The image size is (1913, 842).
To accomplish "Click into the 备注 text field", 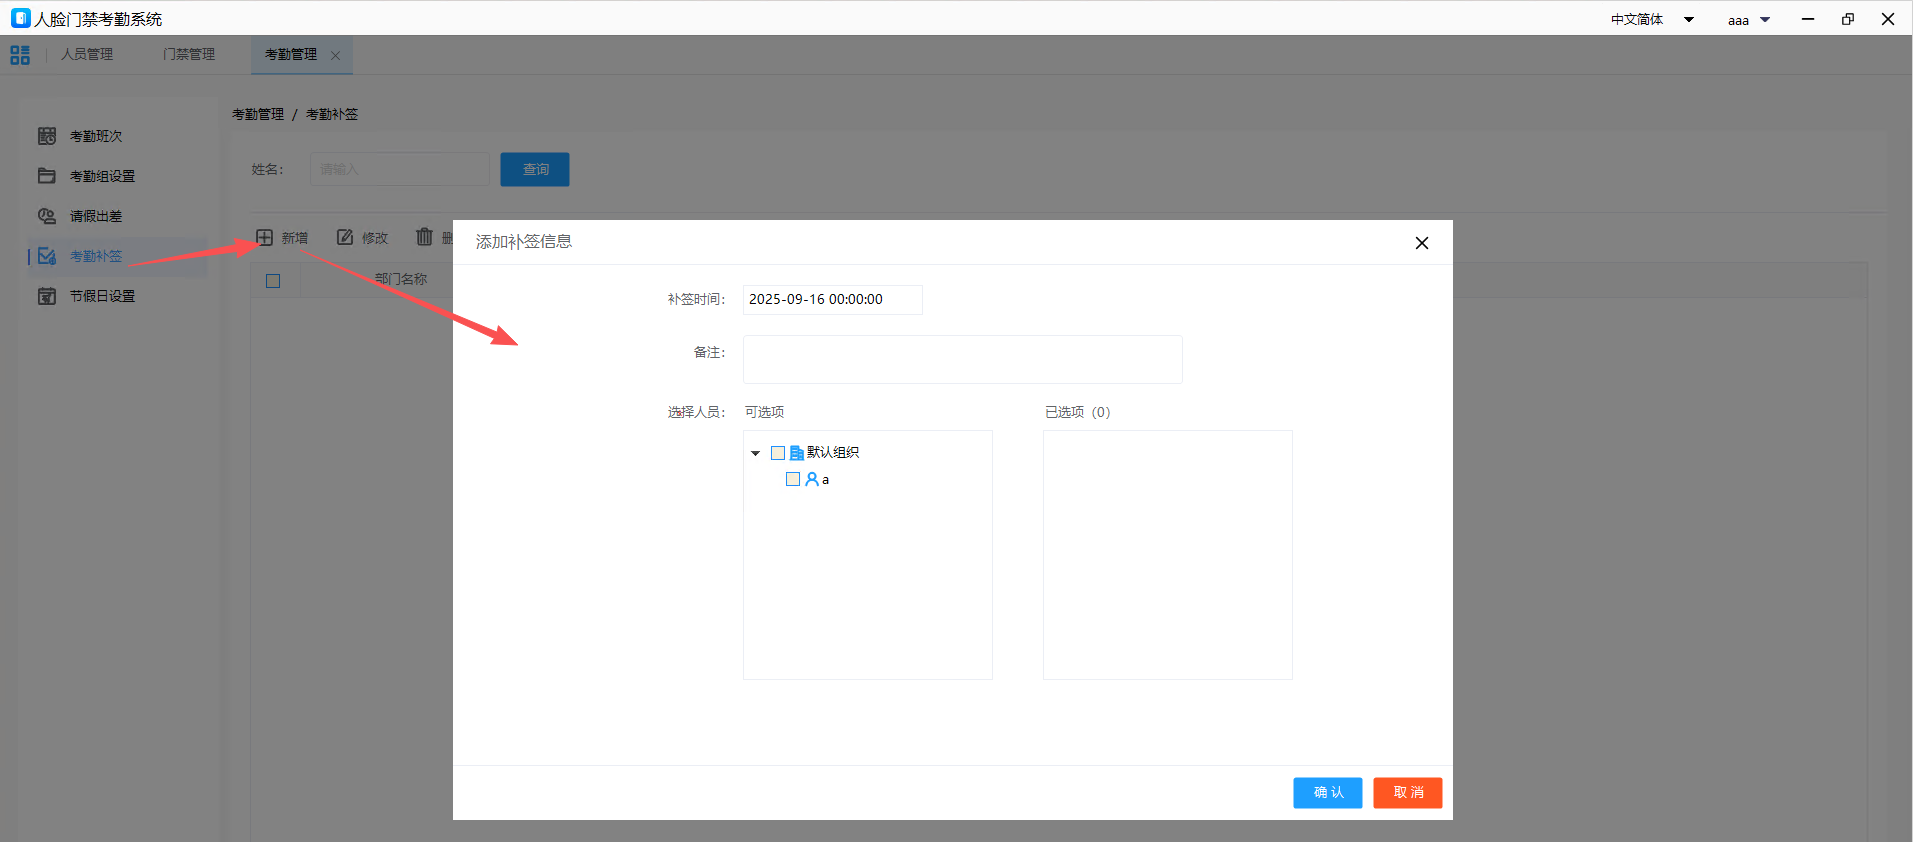I will 962,359.
